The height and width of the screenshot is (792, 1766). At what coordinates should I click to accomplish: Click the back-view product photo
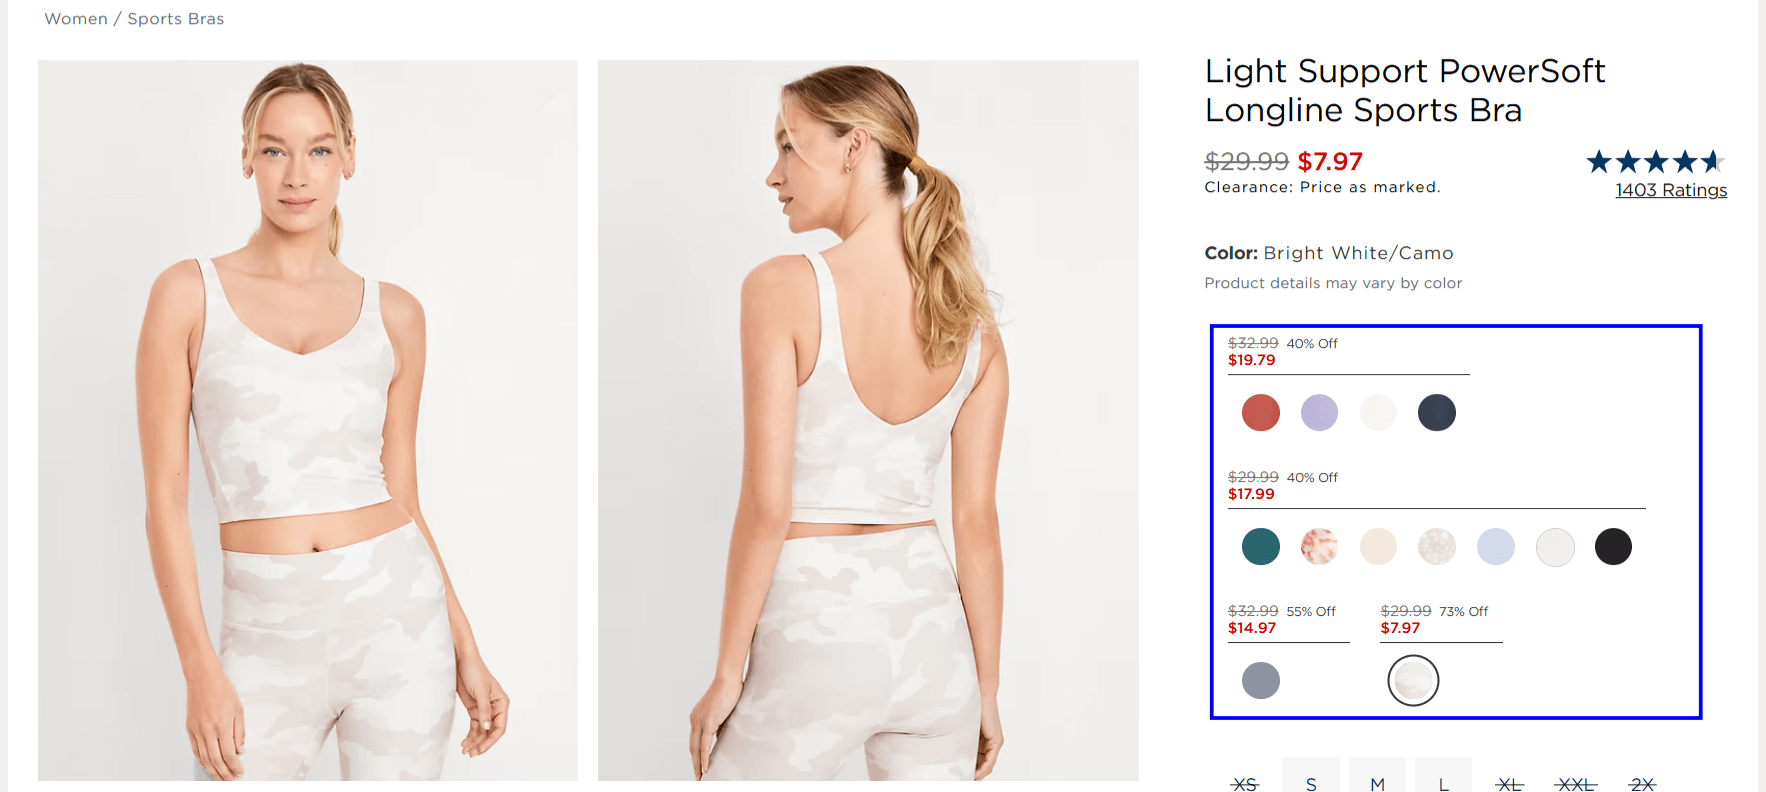pyautogui.click(x=868, y=420)
